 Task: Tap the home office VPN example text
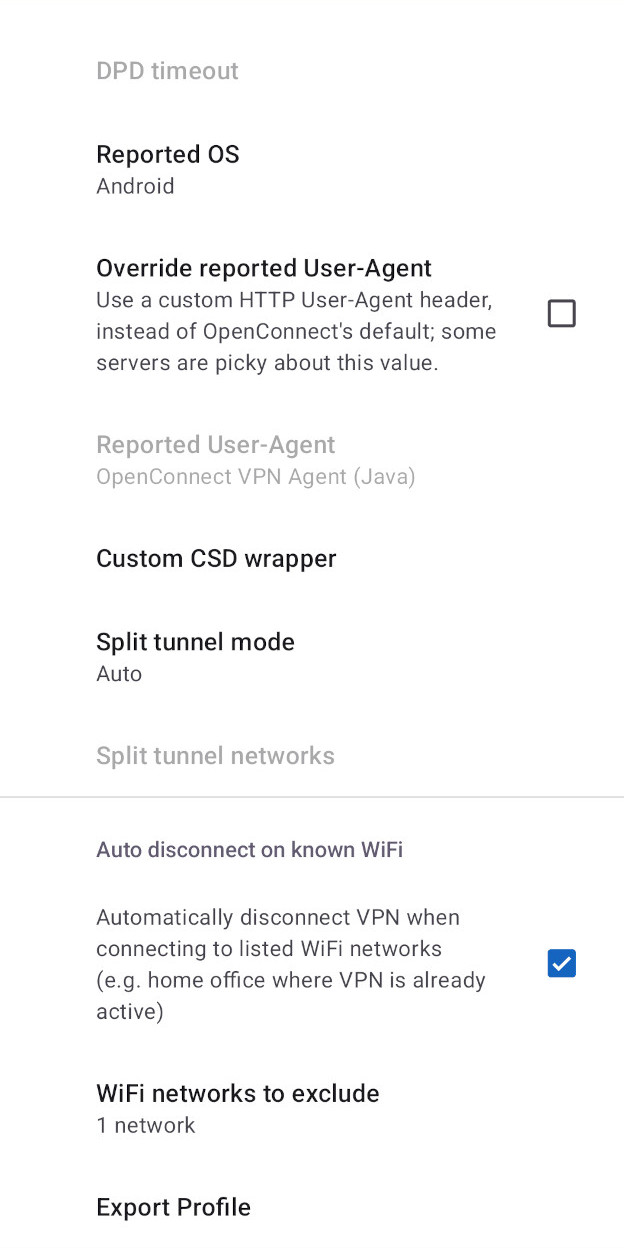click(x=291, y=996)
